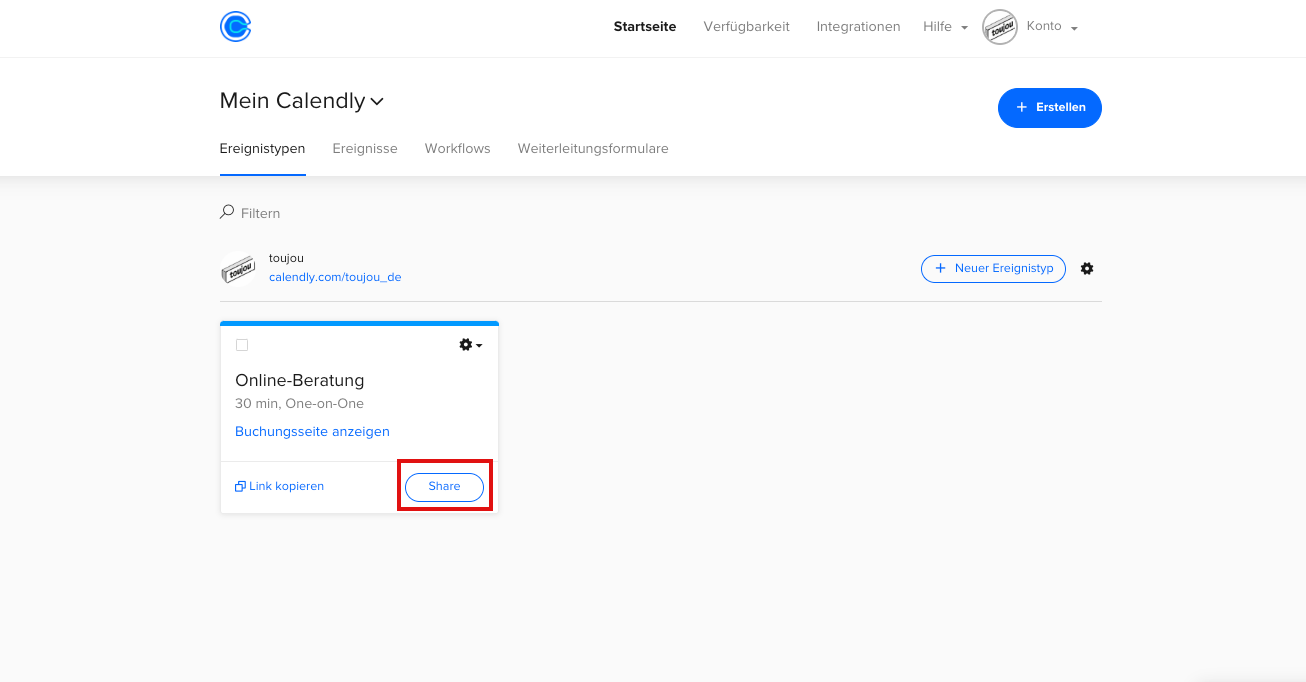The image size is (1306, 682).
Task: Click the filter magnifying glass icon
Action: pos(227,212)
